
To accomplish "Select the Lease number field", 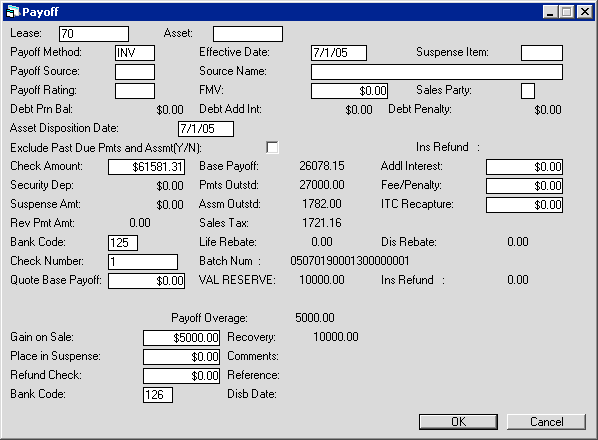I will pyautogui.click(x=94, y=34).
